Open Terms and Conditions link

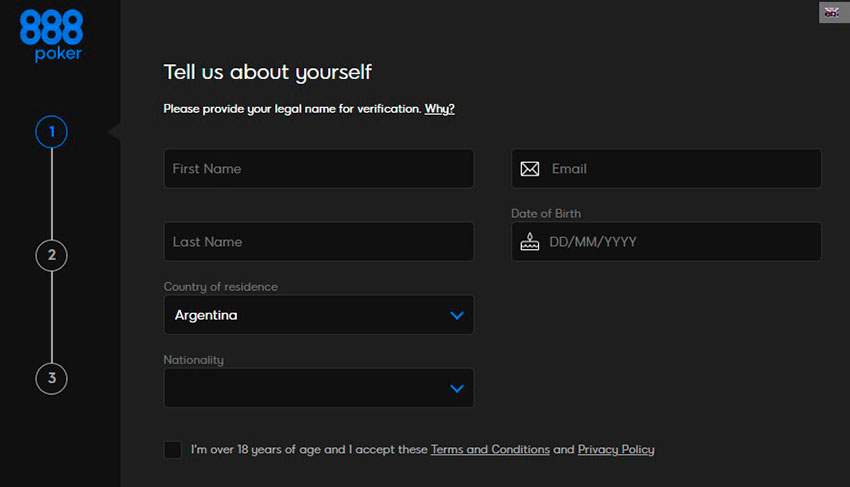point(490,450)
